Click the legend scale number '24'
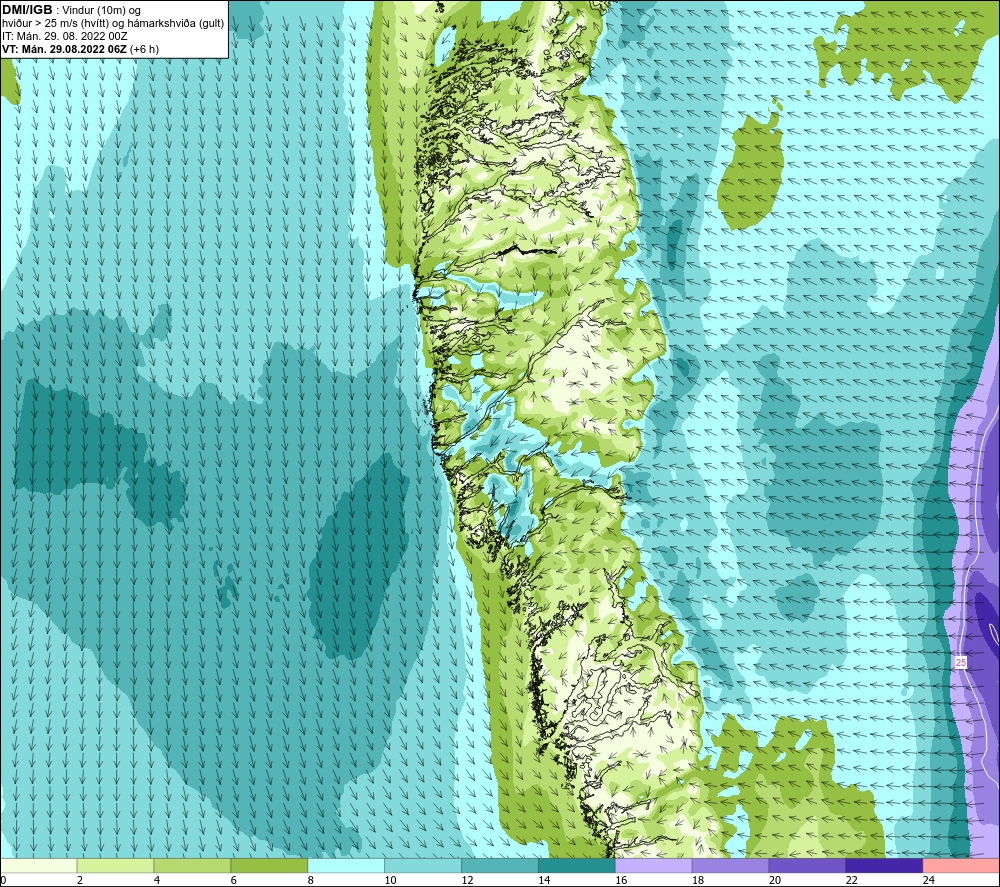The width and height of the screenshot is (1000, 887). 929,880
